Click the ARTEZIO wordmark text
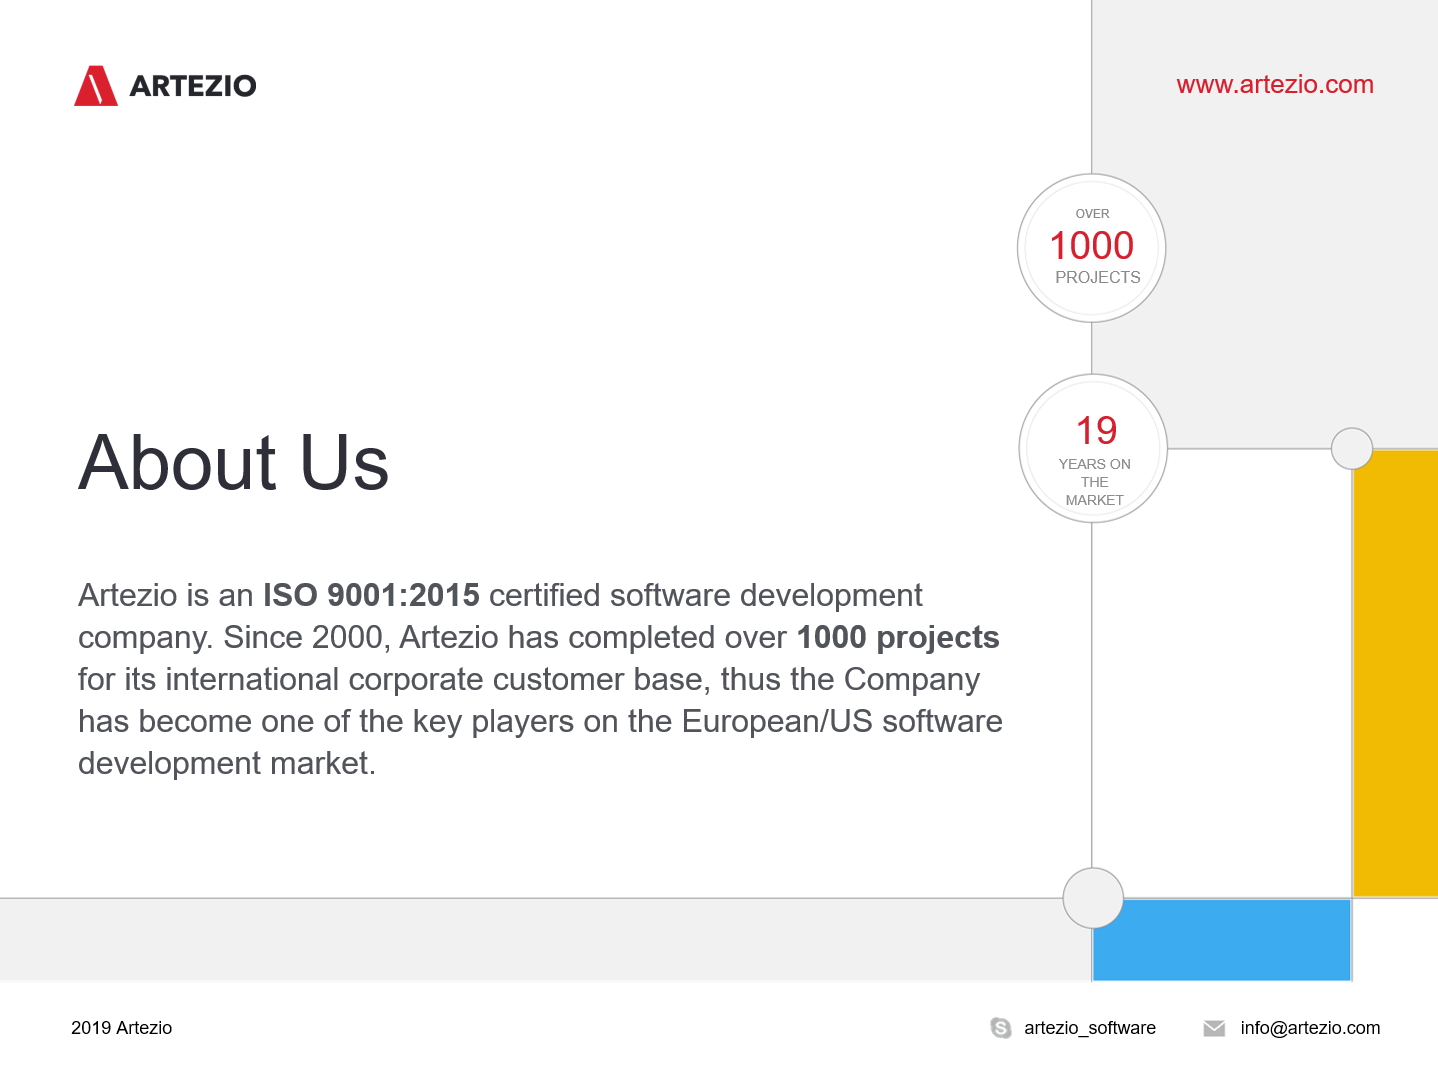1438x1074 pixels. click(x=193, y=86)
